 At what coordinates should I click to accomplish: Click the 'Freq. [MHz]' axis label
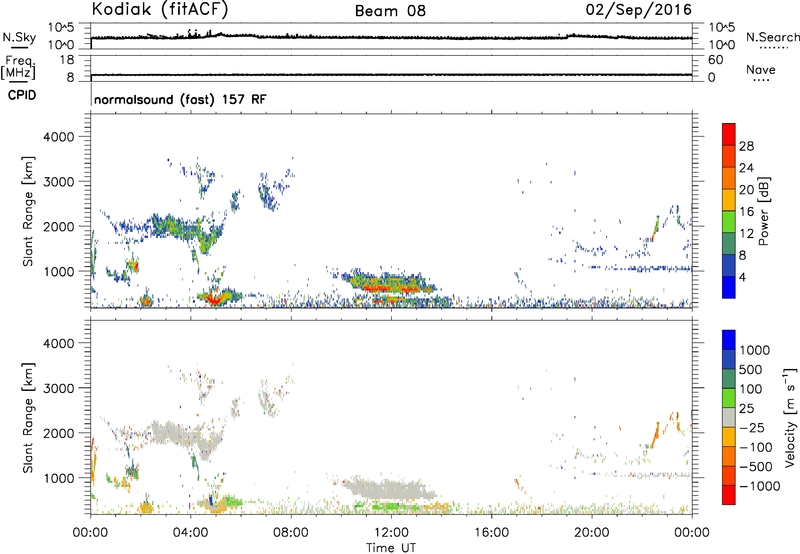coord(18,67)
